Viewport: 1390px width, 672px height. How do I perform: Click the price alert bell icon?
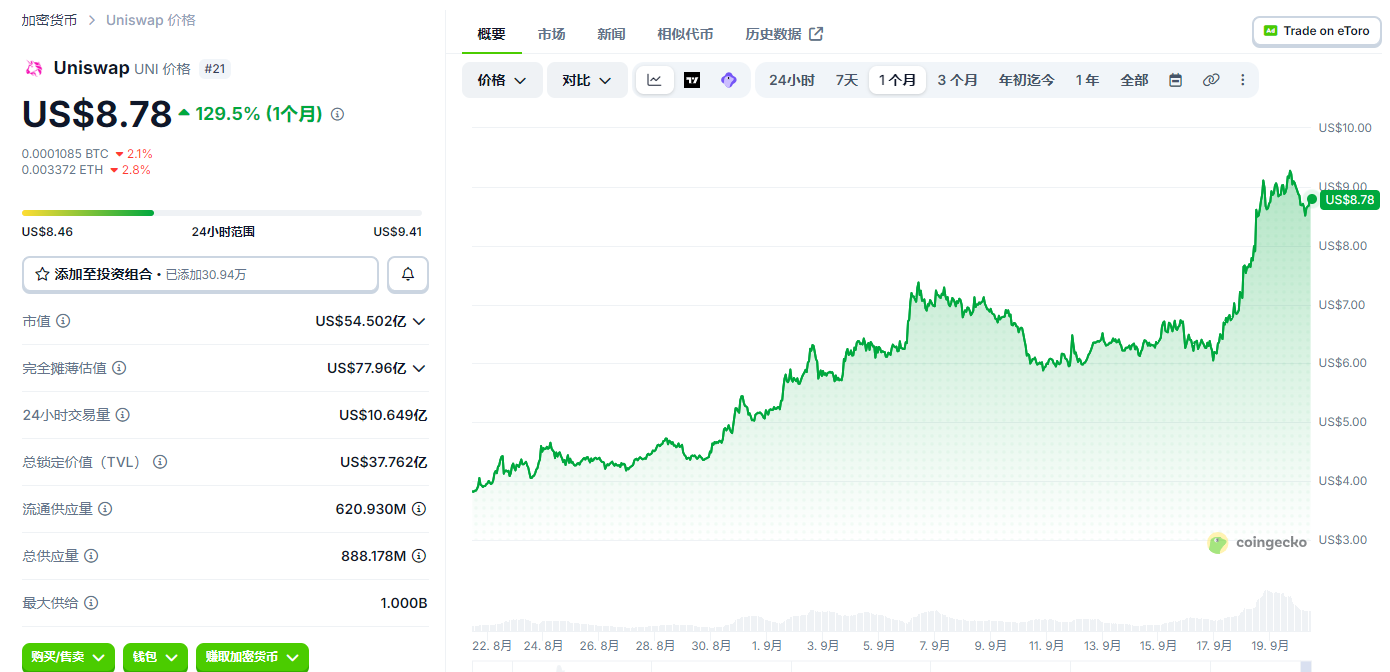point(408,274)
